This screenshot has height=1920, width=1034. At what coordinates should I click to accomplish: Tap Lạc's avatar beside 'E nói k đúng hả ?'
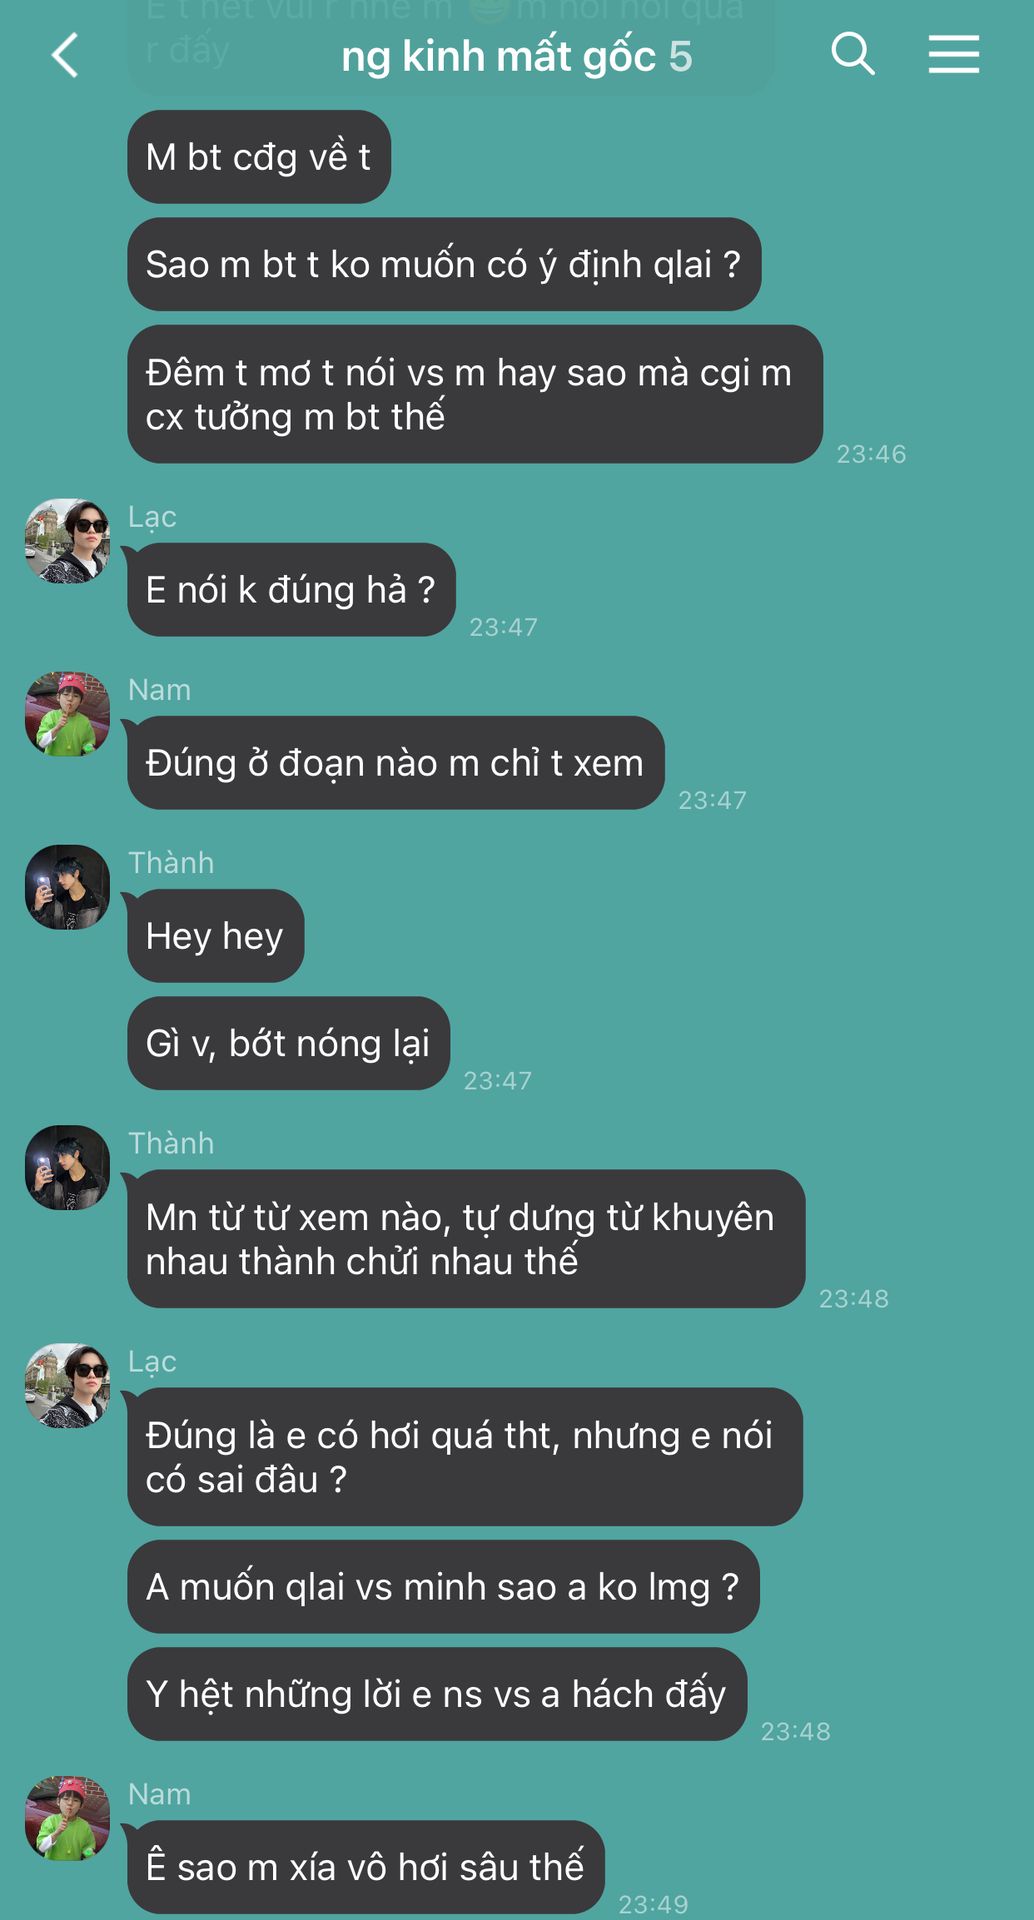click(x=67, y=541)
